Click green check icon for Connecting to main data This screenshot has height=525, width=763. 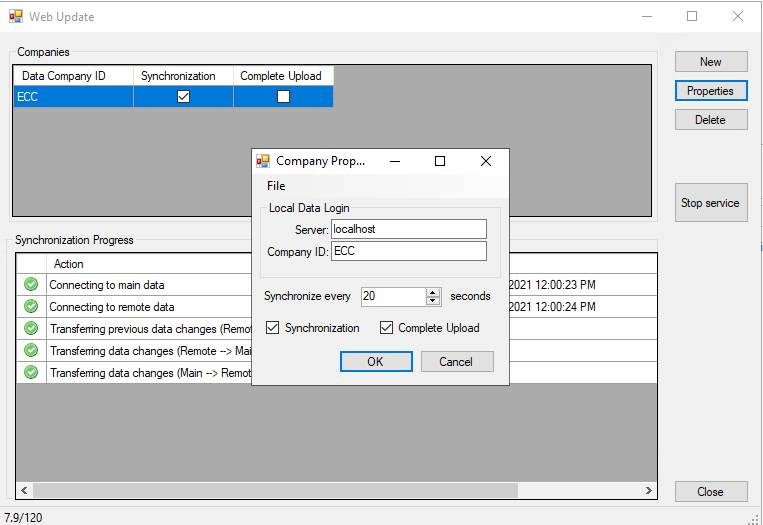[31, 285]
